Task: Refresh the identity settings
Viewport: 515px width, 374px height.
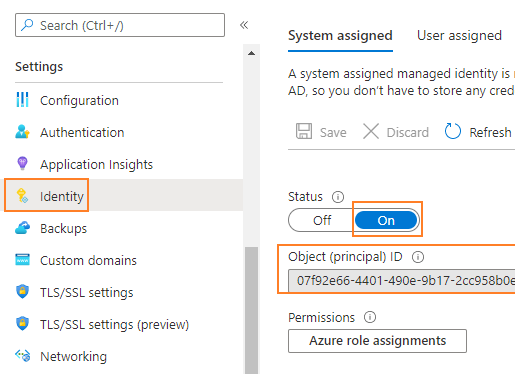Action: pos(478,132)
